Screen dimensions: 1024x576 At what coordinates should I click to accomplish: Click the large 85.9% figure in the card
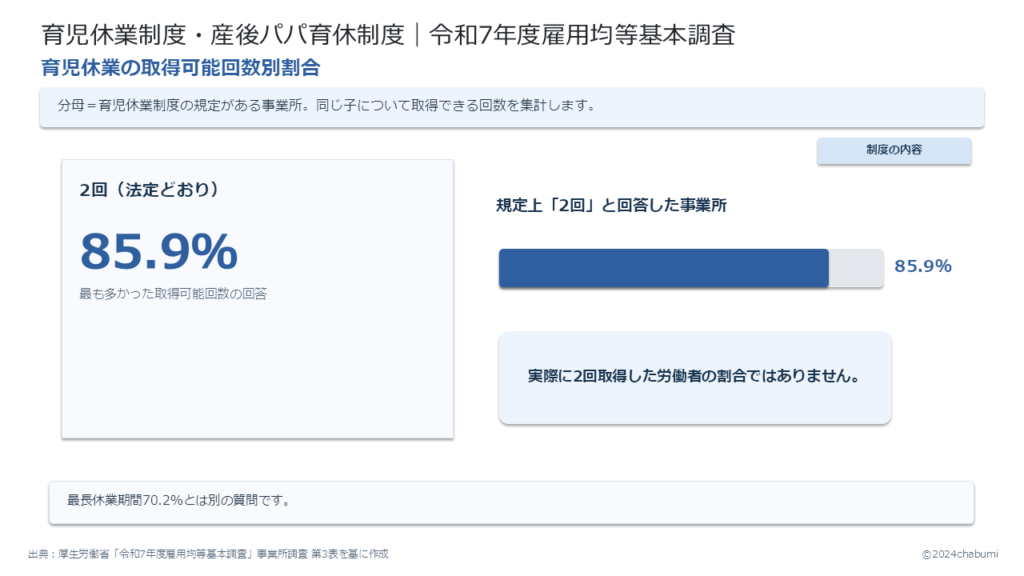coord(159,251)
